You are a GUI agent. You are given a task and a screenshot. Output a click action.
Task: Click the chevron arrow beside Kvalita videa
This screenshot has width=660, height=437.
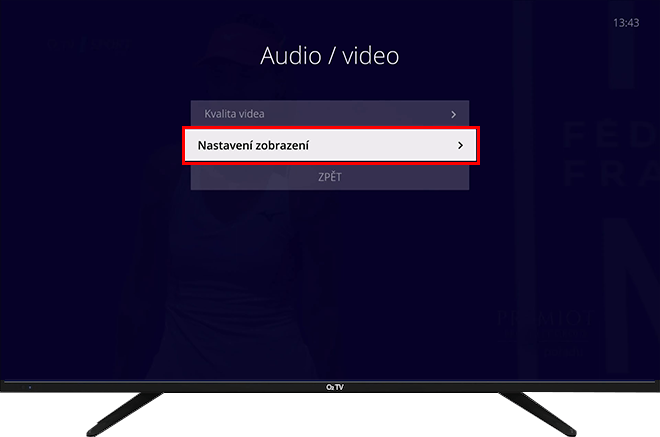[x=453, y=114]
